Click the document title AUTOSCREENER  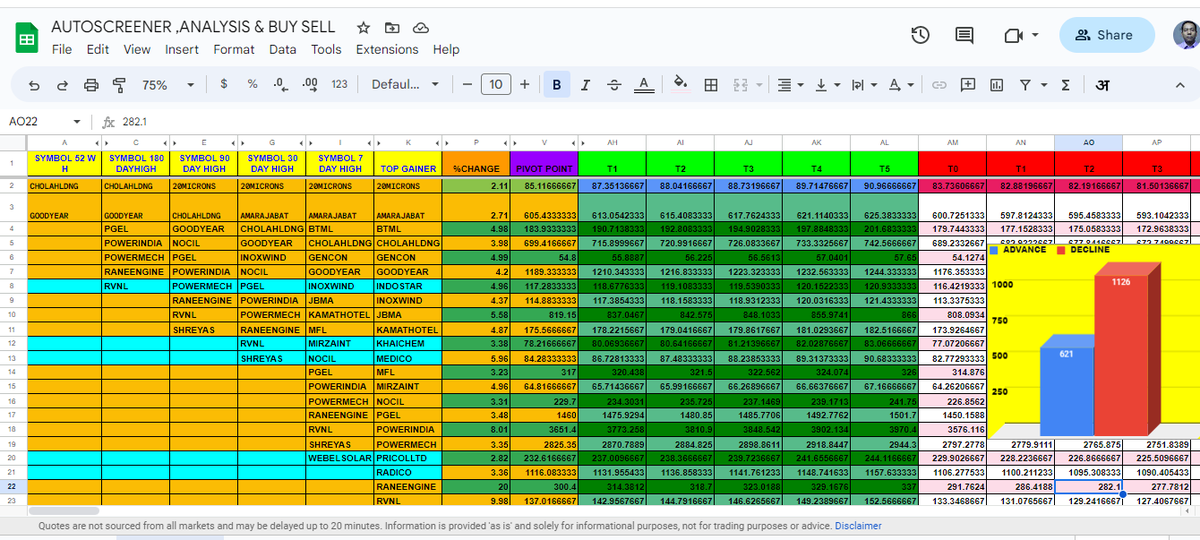[x=193, y=27]
